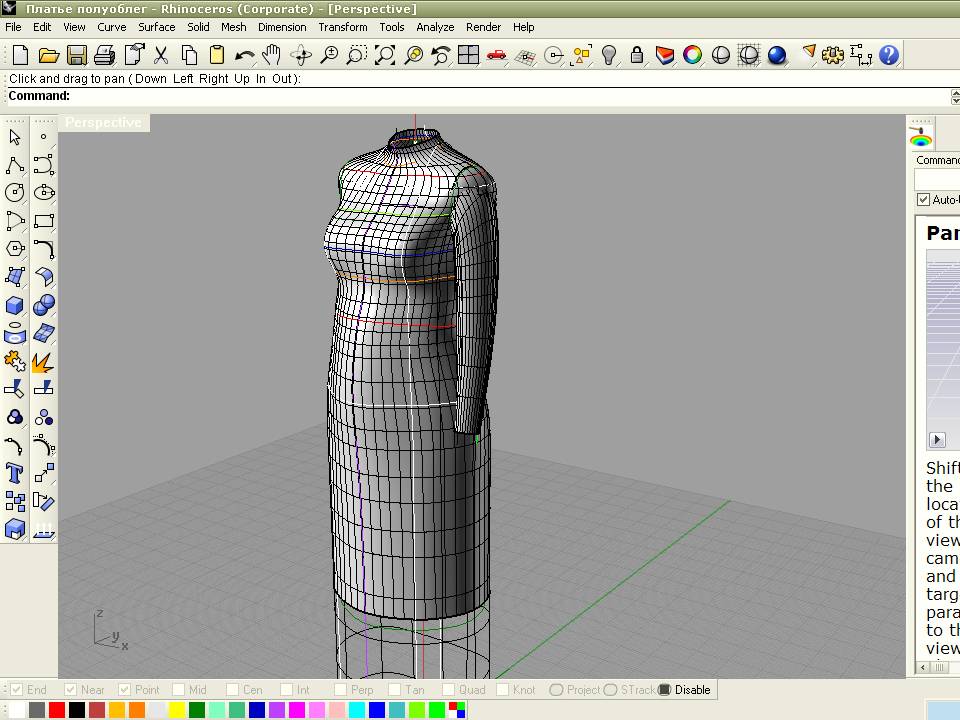Select the Circle drawing tool
The image size is (960, 720).
15,193
